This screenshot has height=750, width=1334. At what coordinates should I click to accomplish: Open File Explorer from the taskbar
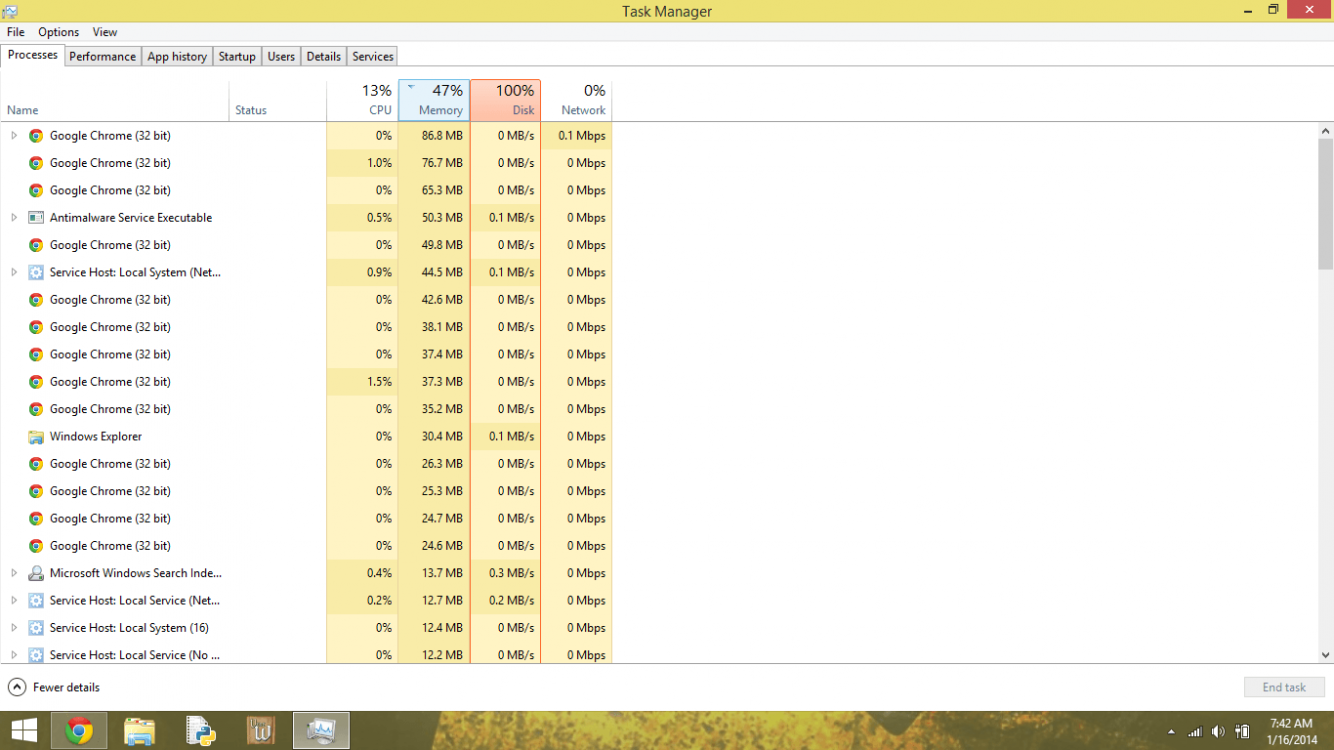[x=140, y=731]
